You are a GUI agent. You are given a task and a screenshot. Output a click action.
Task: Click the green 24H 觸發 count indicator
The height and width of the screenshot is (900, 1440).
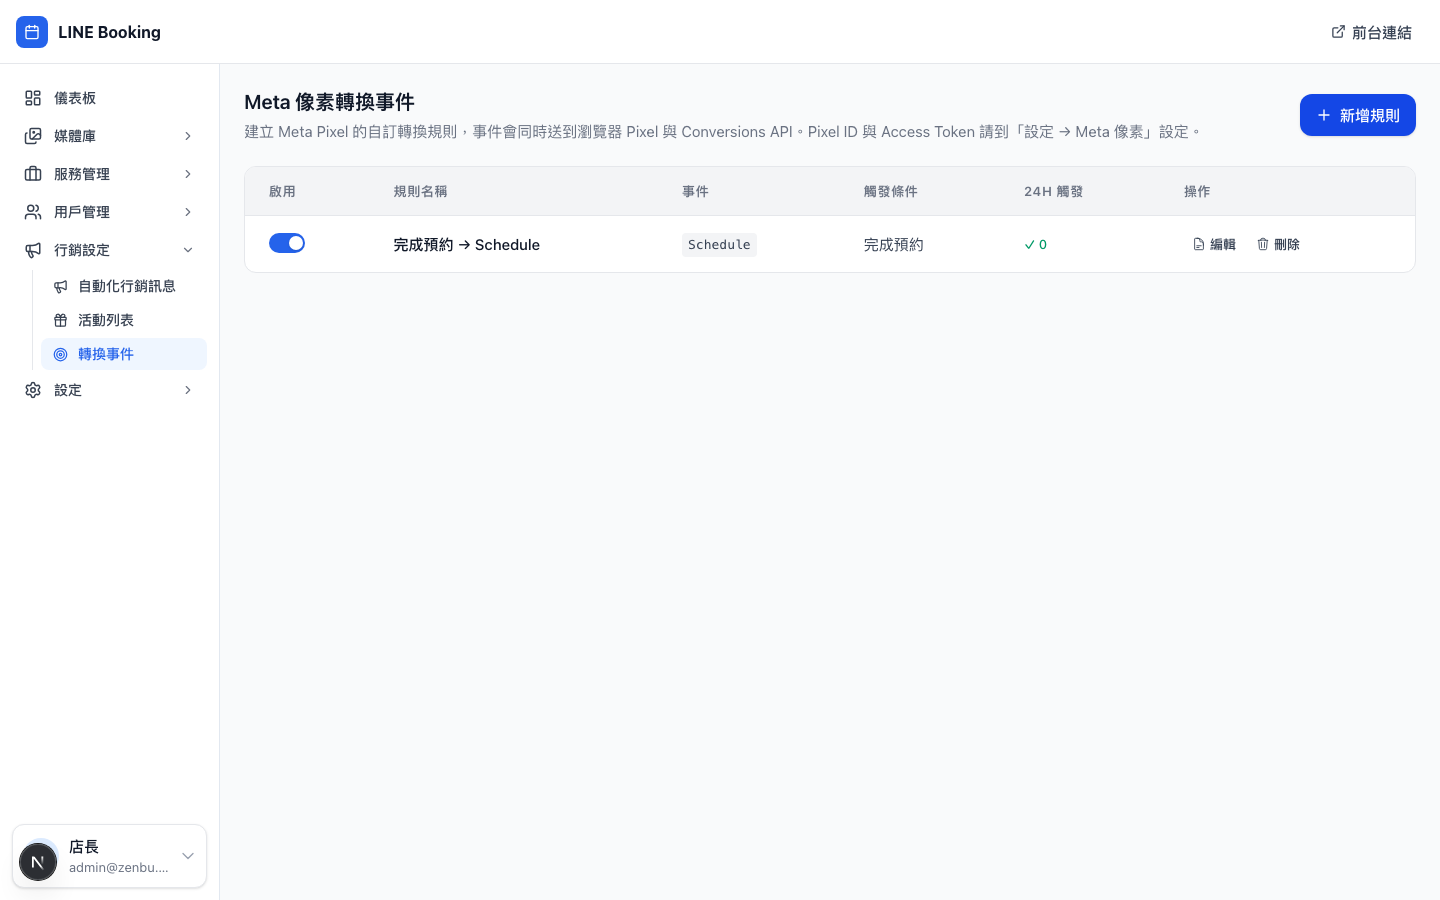pos(1036,244)
